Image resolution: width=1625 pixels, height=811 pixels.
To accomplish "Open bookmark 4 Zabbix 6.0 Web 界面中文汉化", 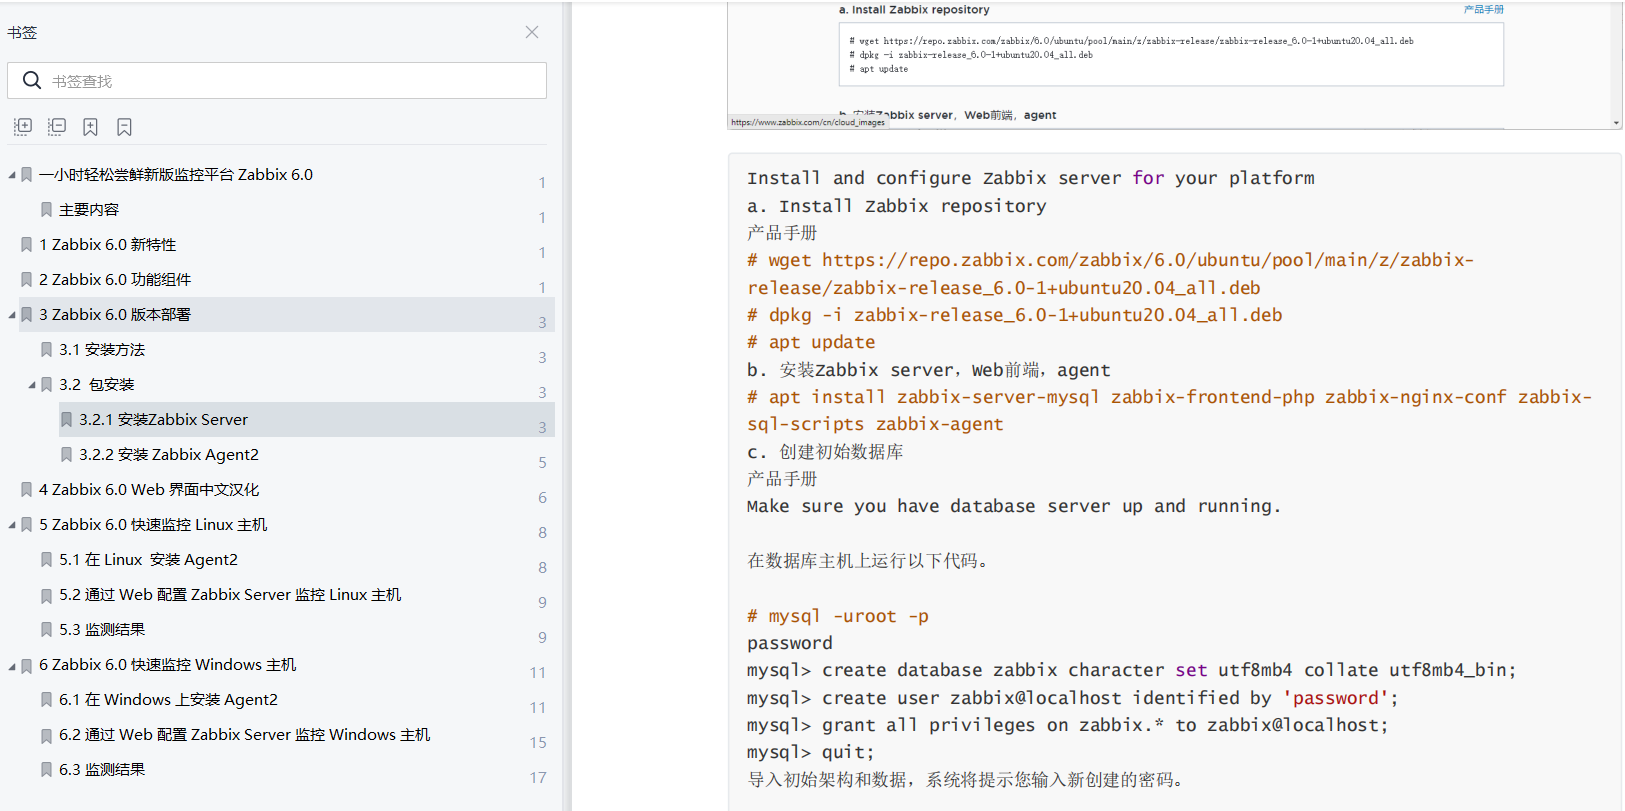I will coord(149,489).
